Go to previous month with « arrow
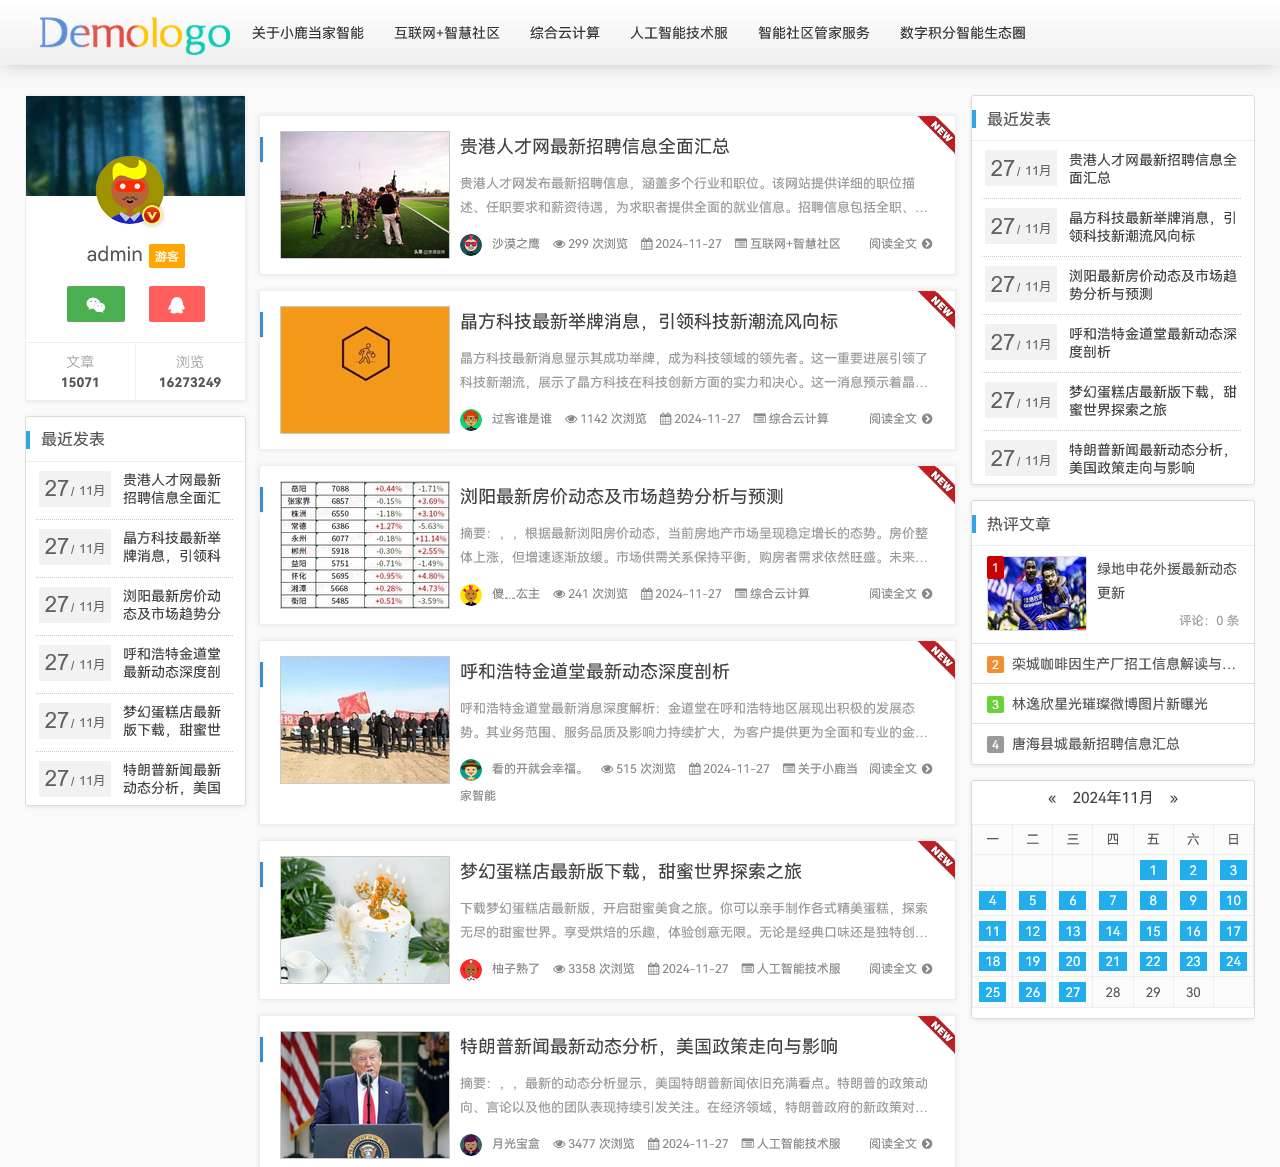Screen dimensions: 1280x1167 pyautogui.click(x=1051, y=798)
